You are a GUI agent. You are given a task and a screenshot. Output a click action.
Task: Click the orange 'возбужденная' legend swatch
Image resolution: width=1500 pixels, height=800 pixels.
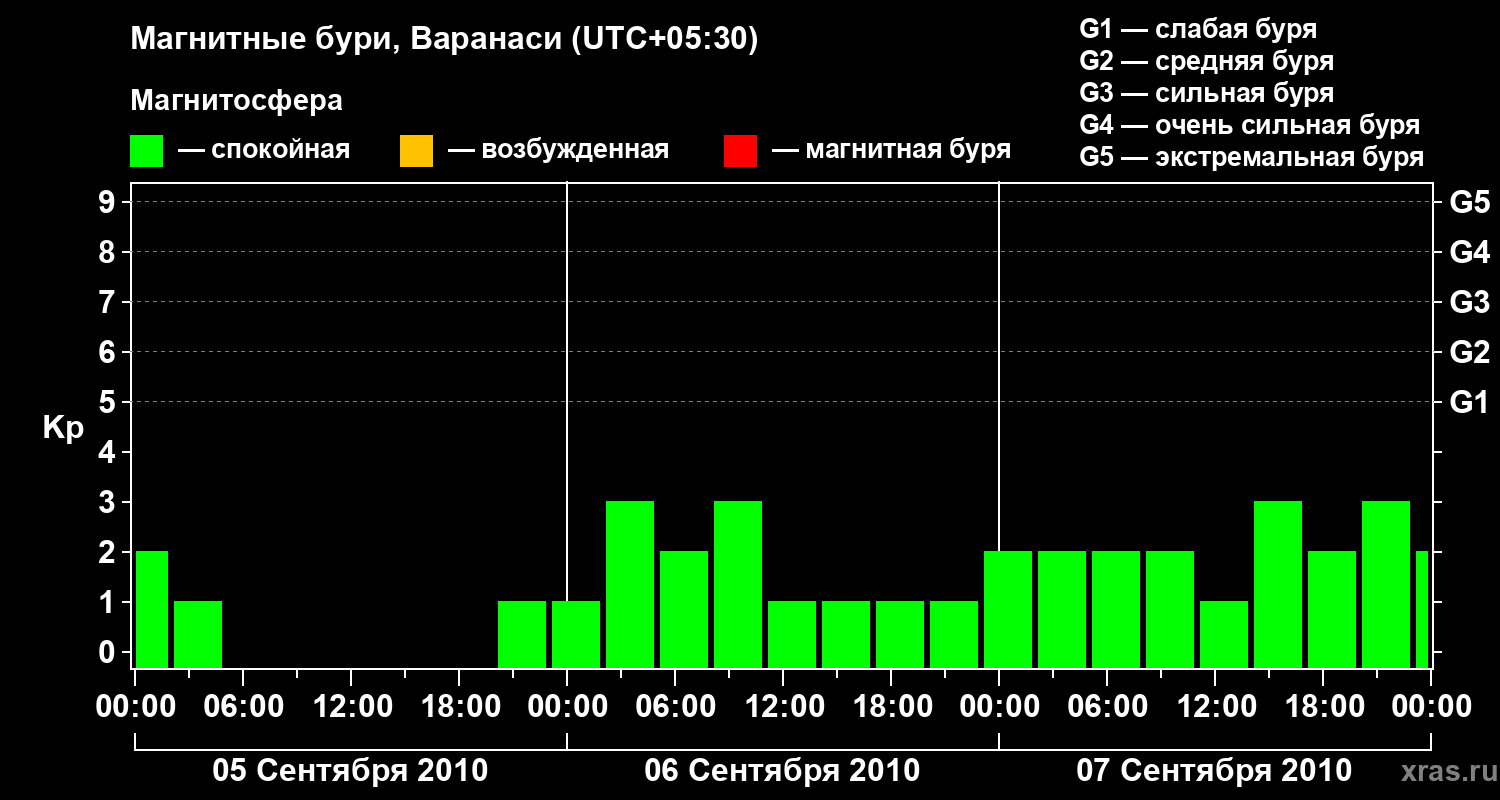pyautogui.click(x=416, y=151)
